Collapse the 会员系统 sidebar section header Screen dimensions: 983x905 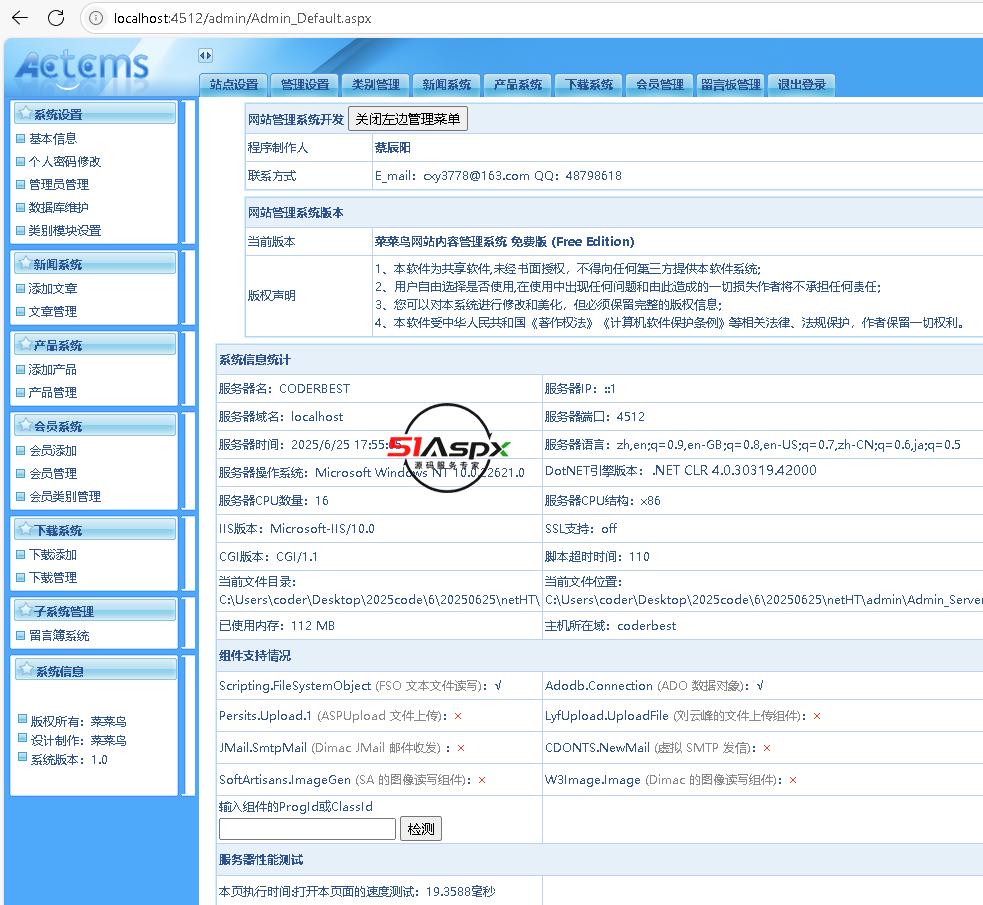tap(95, 426)
